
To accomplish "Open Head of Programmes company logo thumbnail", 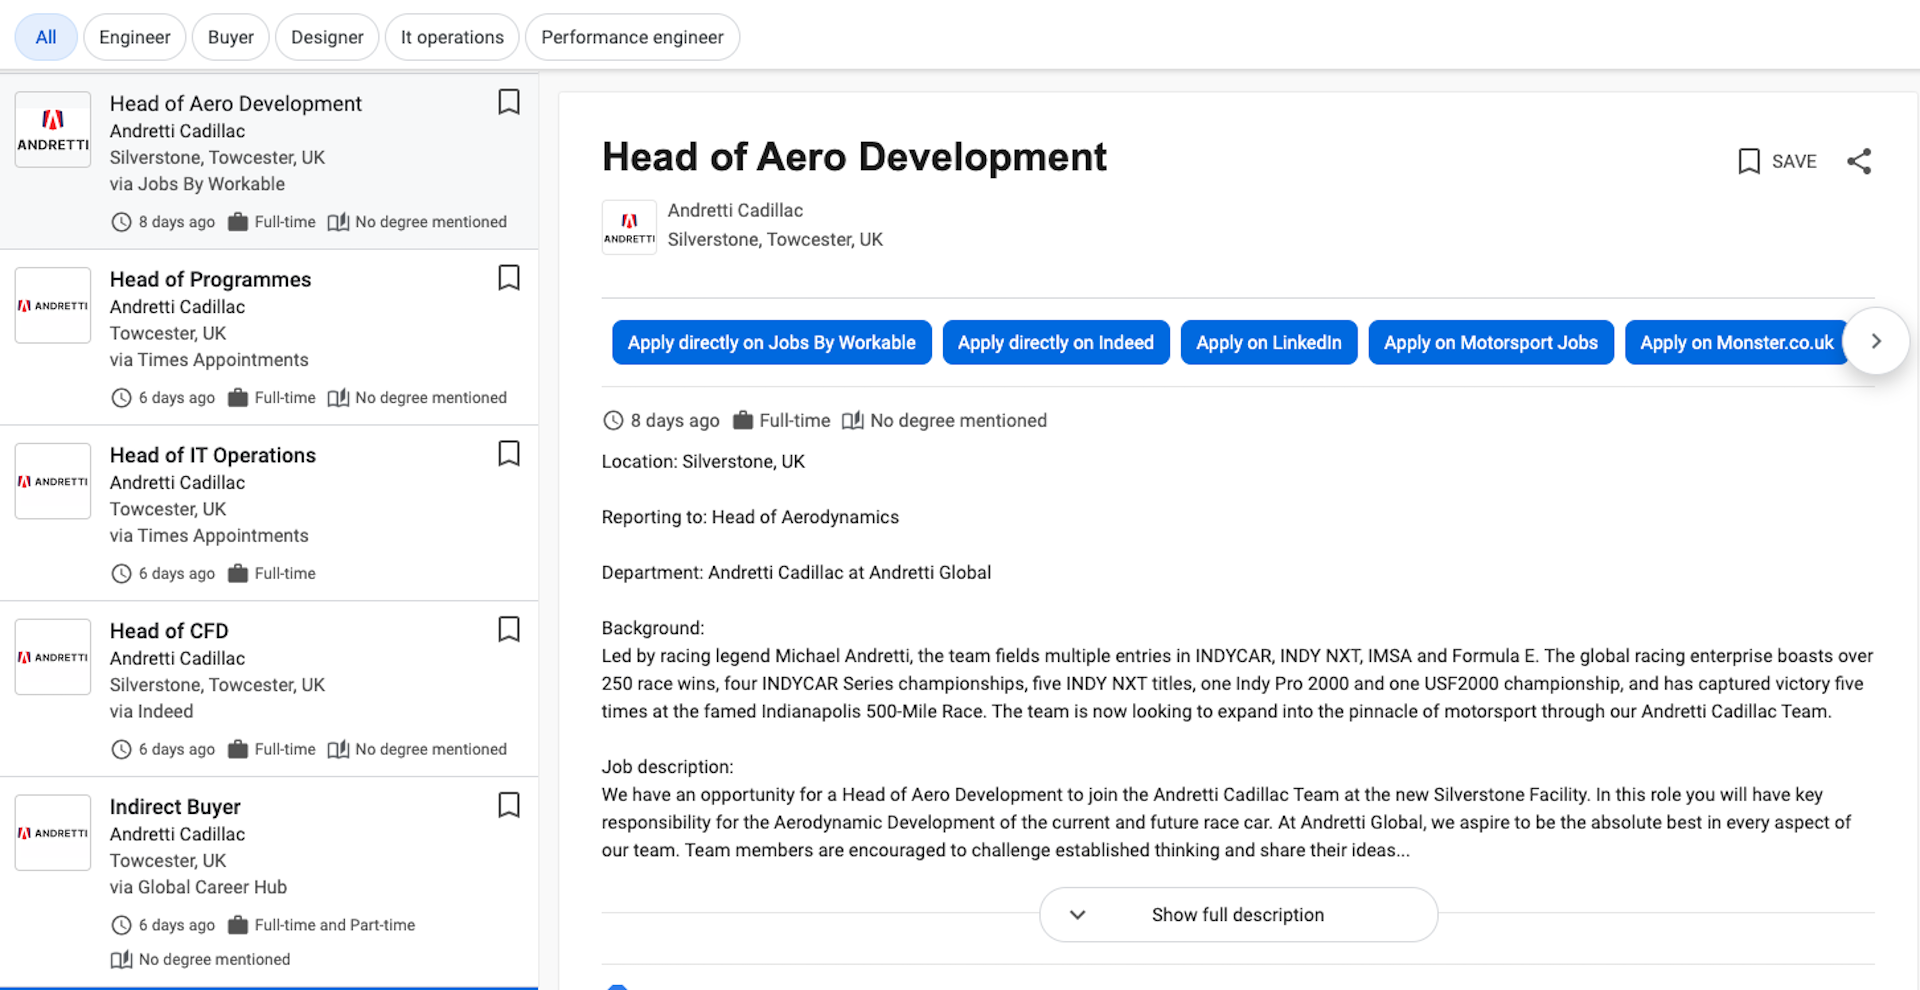I will tap(53, 306).
